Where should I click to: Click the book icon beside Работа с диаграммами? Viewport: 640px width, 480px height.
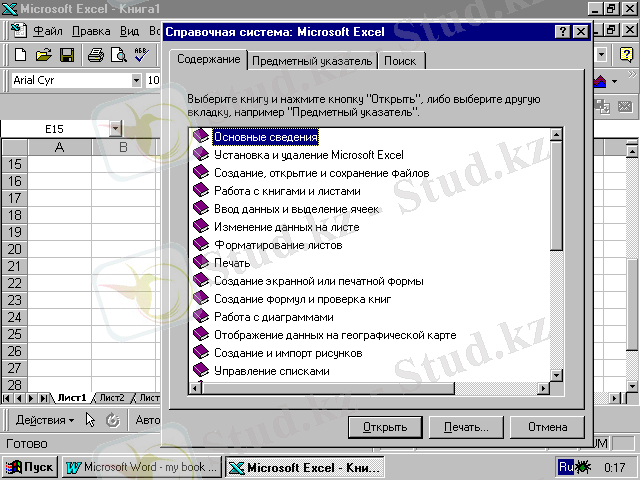tap(201, 316)
